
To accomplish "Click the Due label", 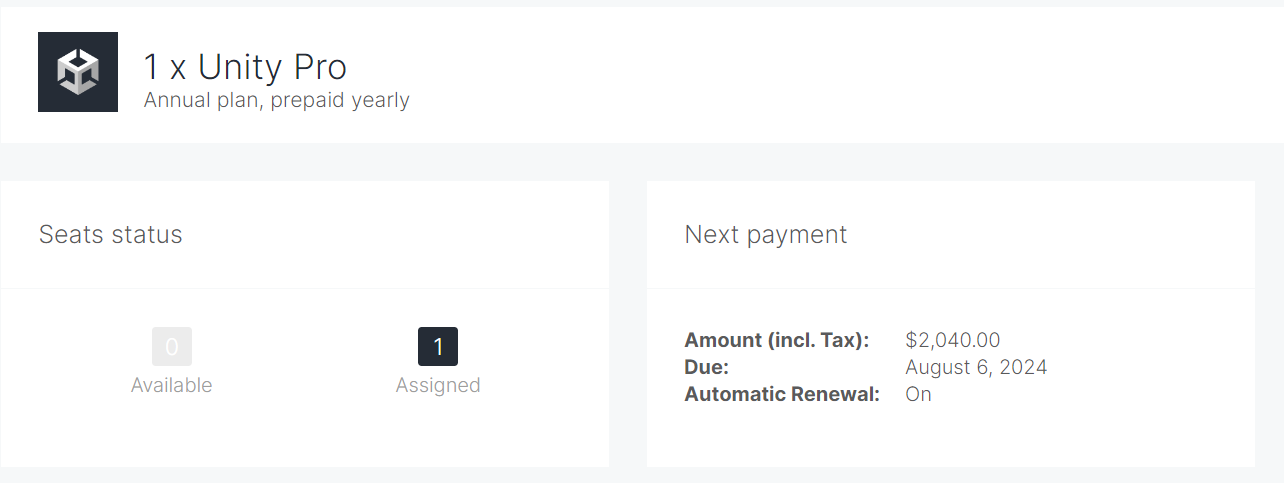I will point(707,367).
